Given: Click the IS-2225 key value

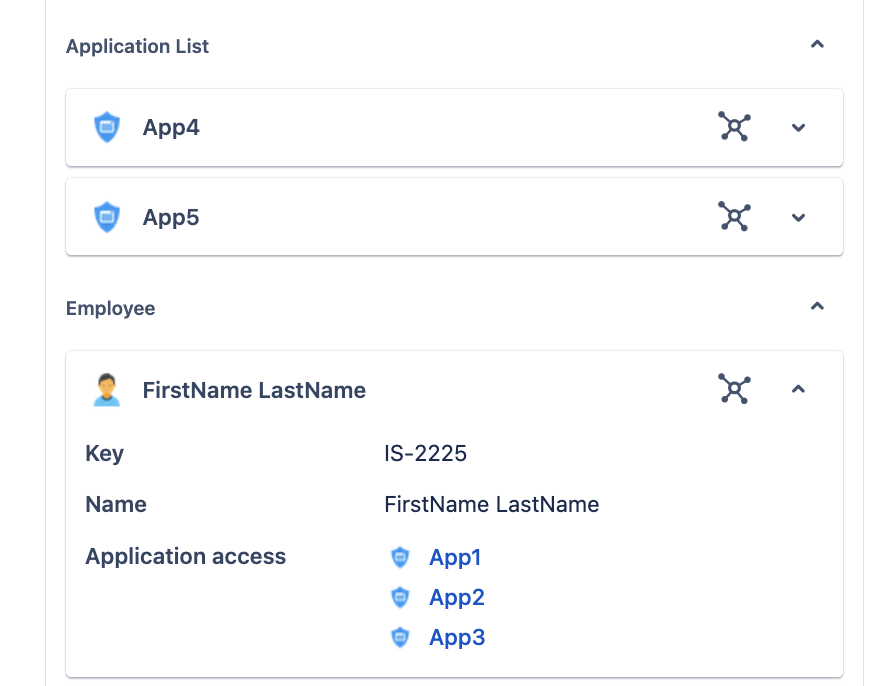Looking at the screenshot, I should 425,454.
